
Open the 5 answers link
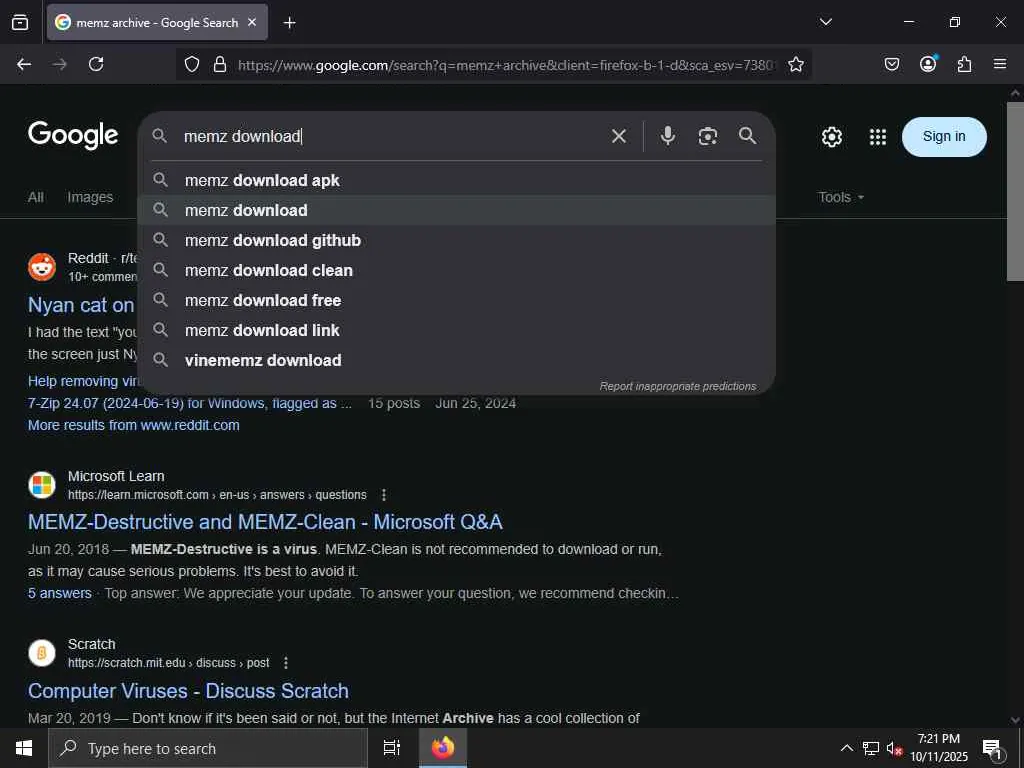(x=59, y=593)
